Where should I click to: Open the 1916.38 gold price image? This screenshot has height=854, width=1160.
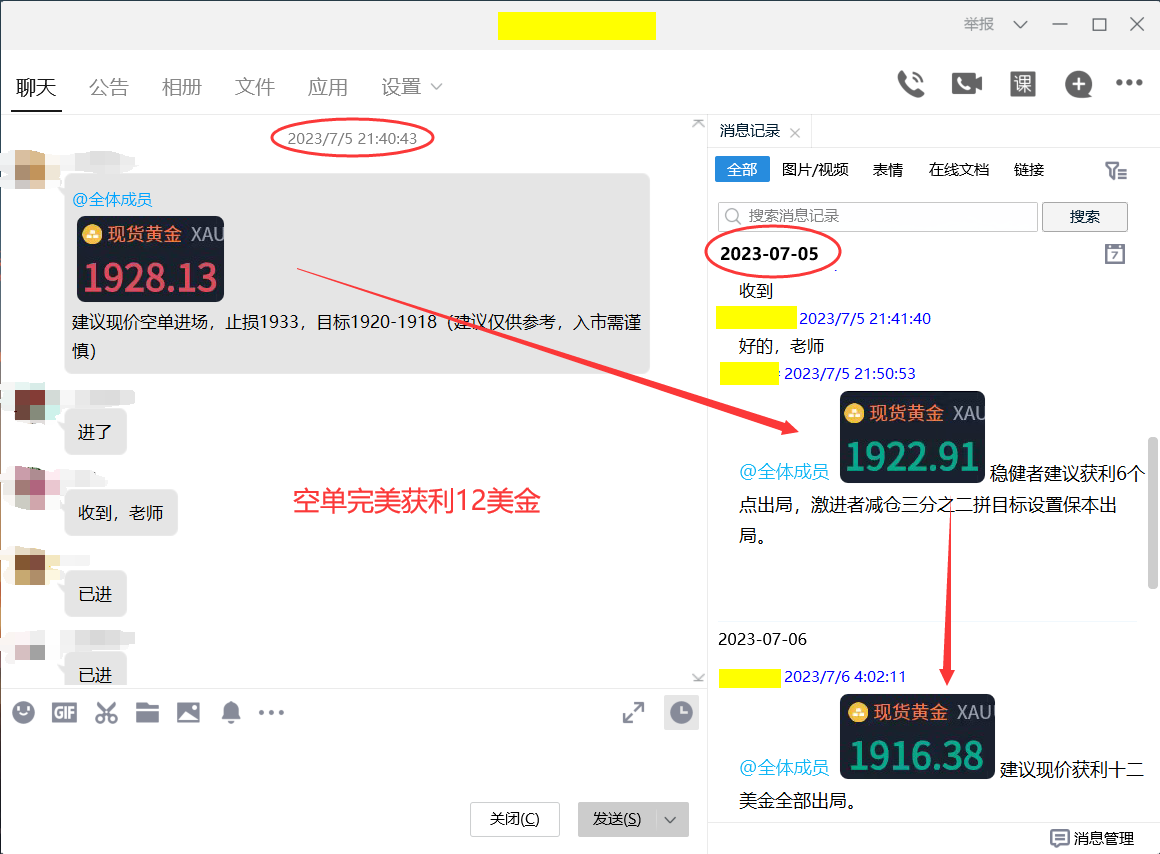(x=917, y=736)
